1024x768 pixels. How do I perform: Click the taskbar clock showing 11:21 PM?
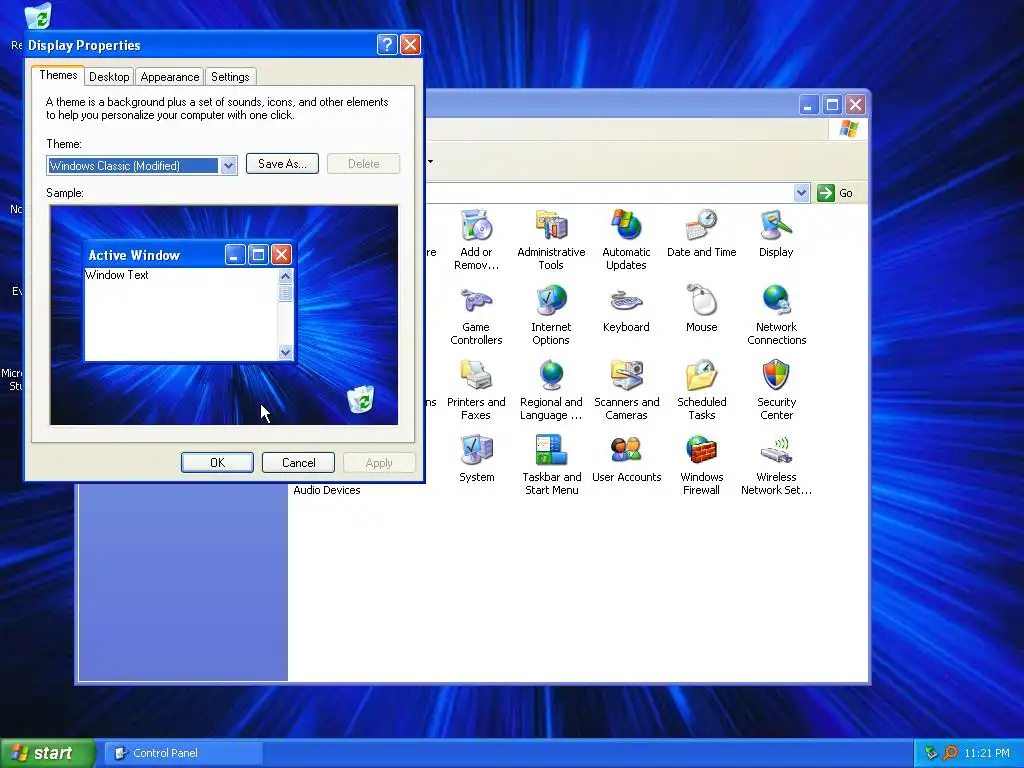point(987,753)
